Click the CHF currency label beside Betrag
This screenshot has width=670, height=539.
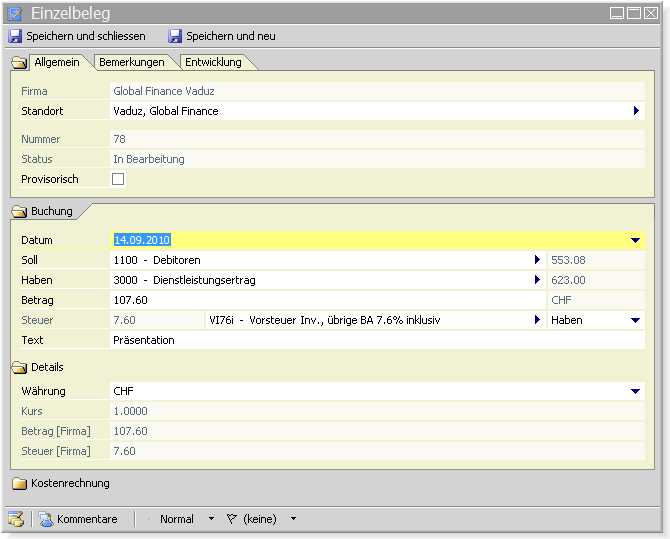[x=596, y=300]
